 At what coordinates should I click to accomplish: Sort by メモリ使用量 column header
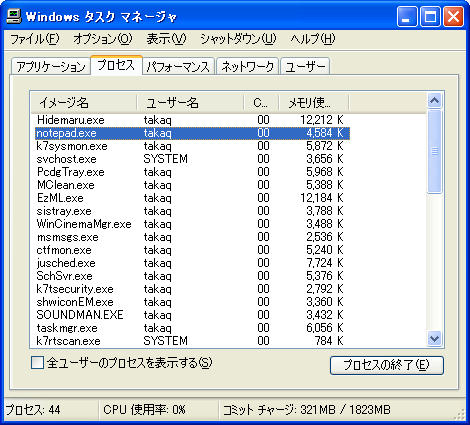[x=313, y=103]
